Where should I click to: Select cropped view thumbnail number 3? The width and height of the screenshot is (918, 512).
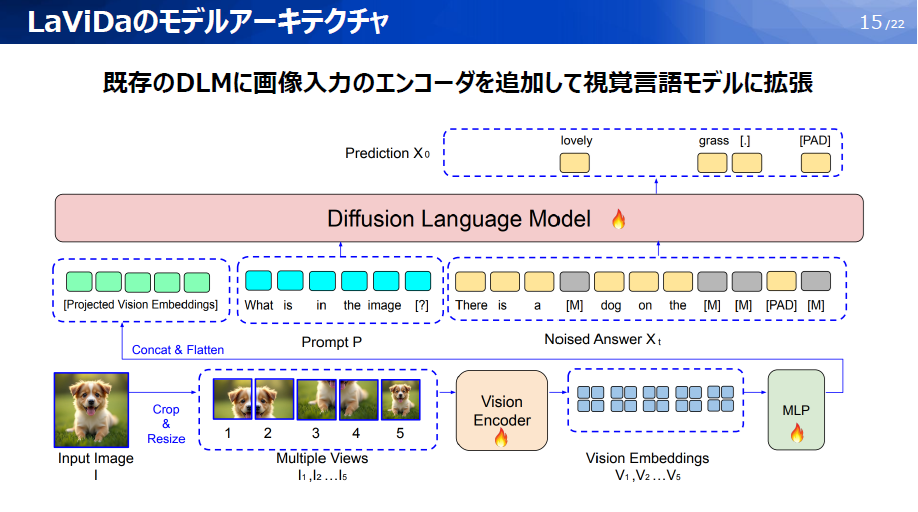click(x=317, y=400)
